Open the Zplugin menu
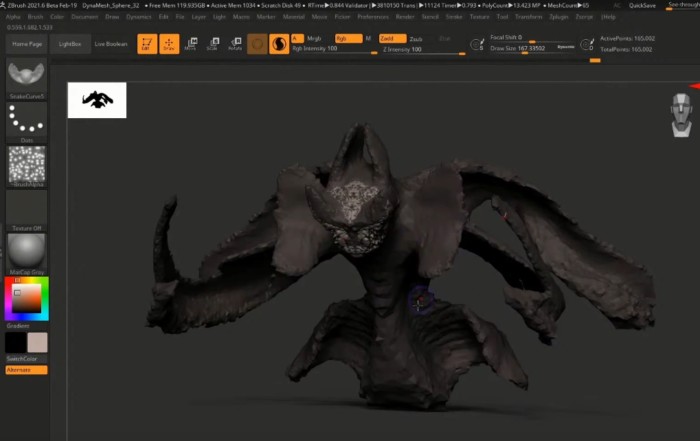This screenshot has width=700, height=441. click(556, 17)
